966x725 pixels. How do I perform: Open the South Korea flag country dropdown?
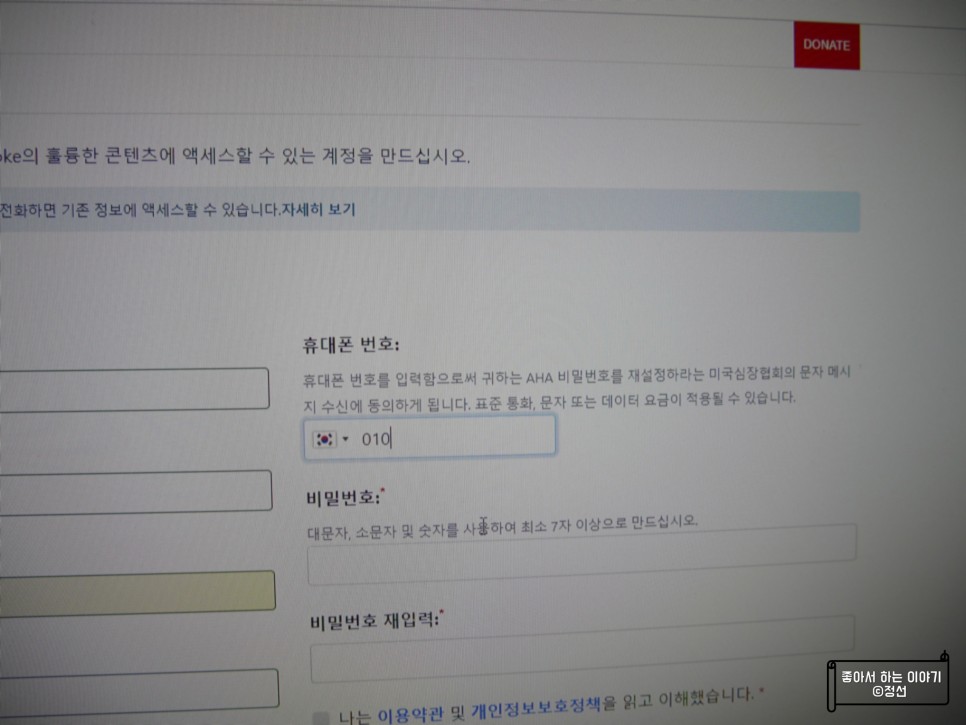[331, 439]
